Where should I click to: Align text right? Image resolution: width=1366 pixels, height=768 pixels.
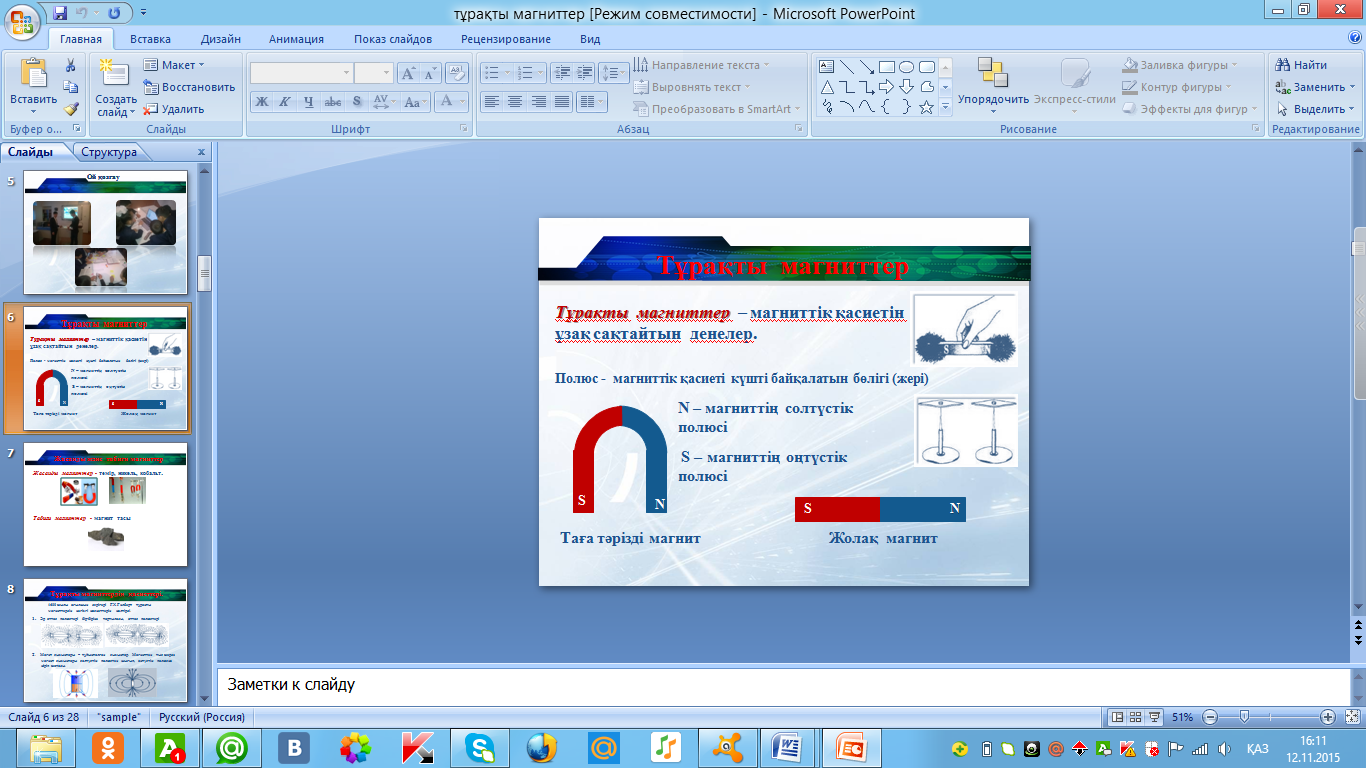tap(539, 101)
